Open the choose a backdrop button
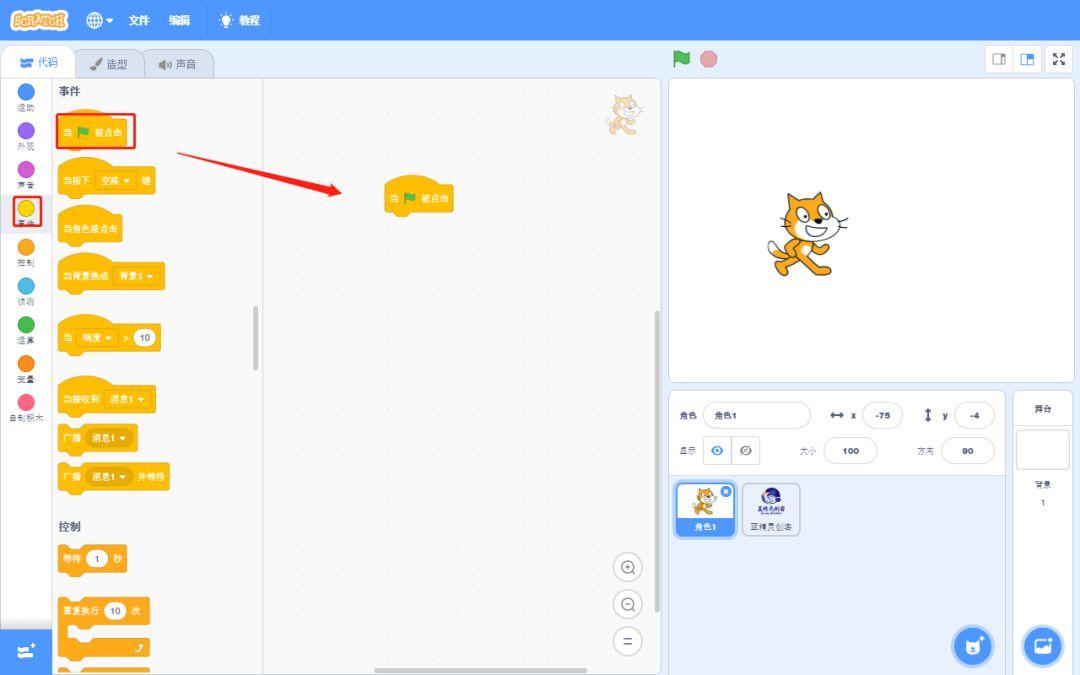This screenshot has width=1080, height=675. pyautogui.click(x=1042, y=646)
